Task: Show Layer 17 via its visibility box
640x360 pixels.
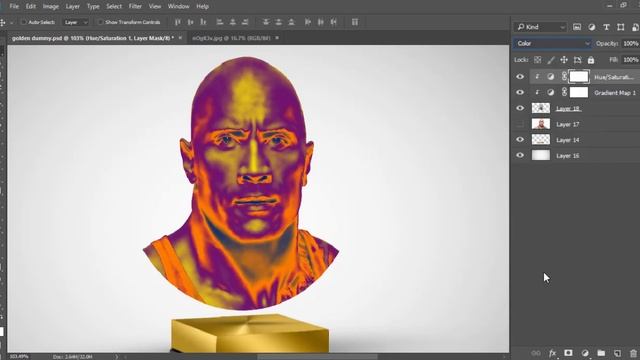Action: (x=520, y=124)
